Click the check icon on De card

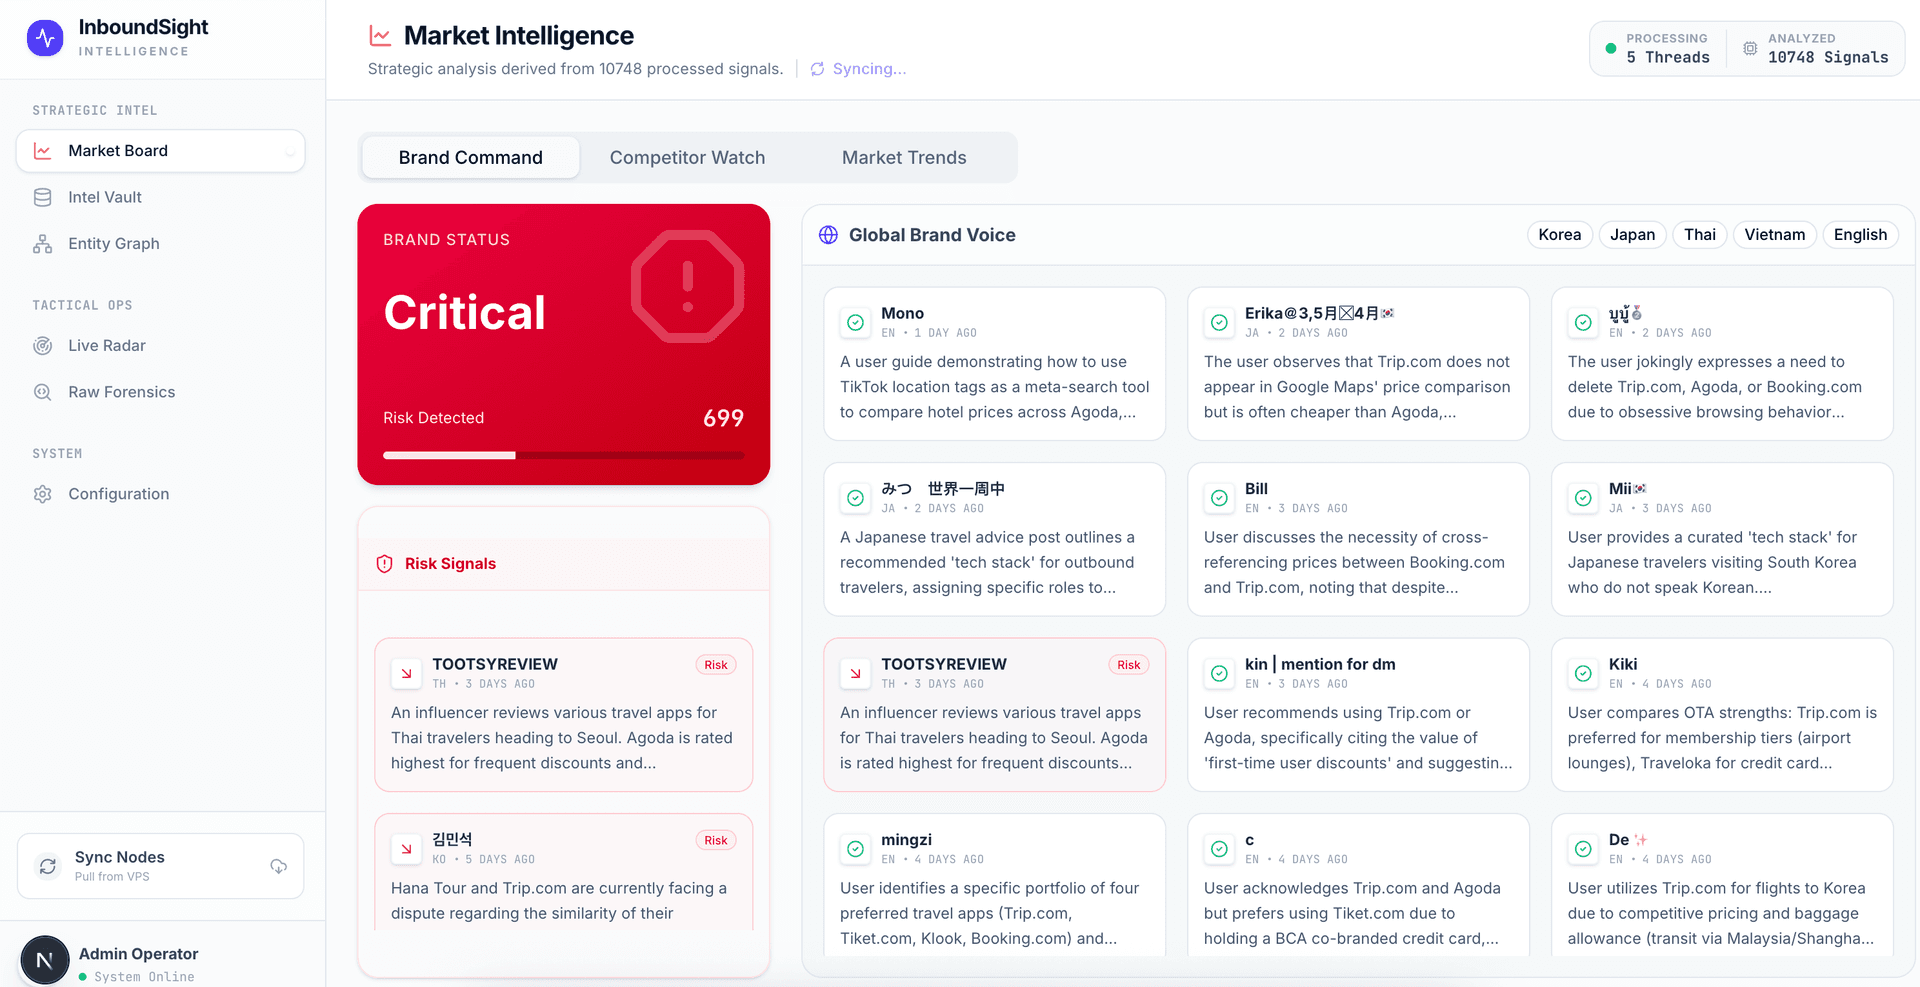(1583, 849)
